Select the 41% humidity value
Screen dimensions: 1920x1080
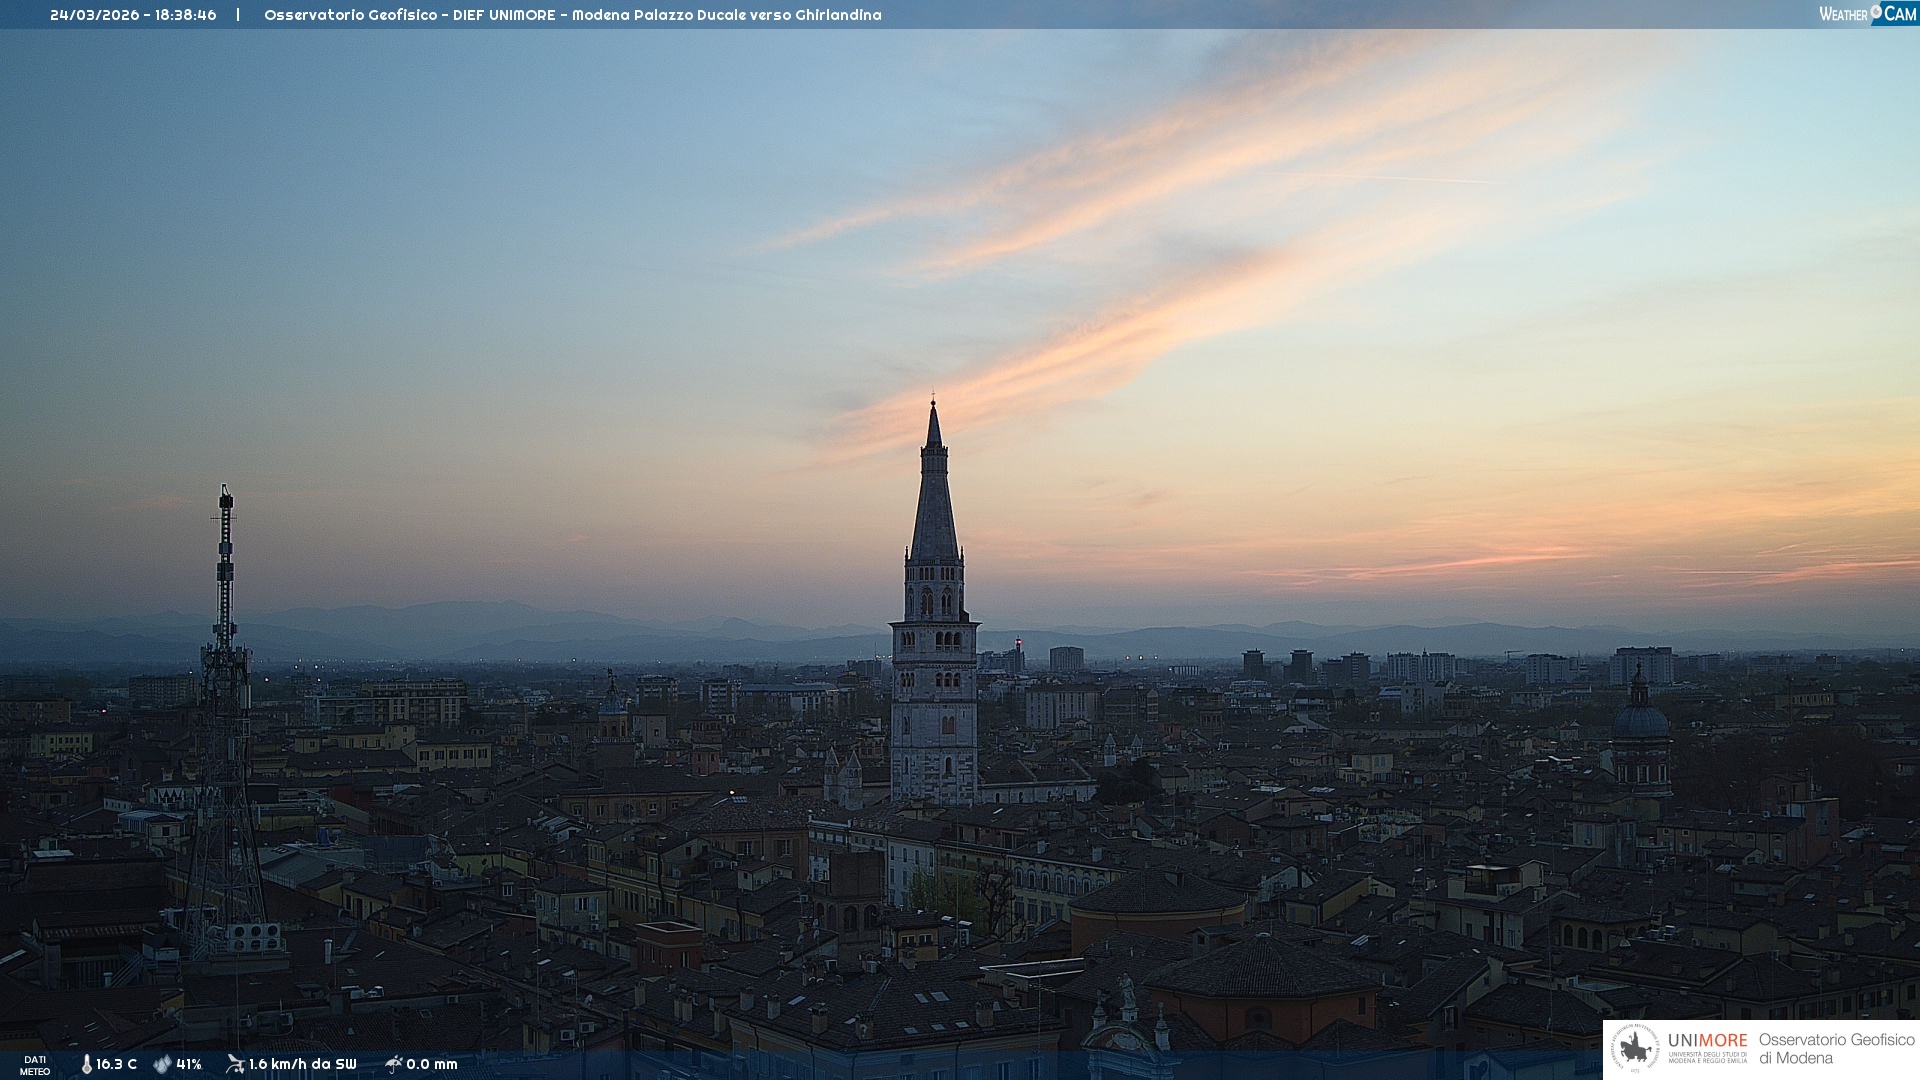coord(189,1064)
